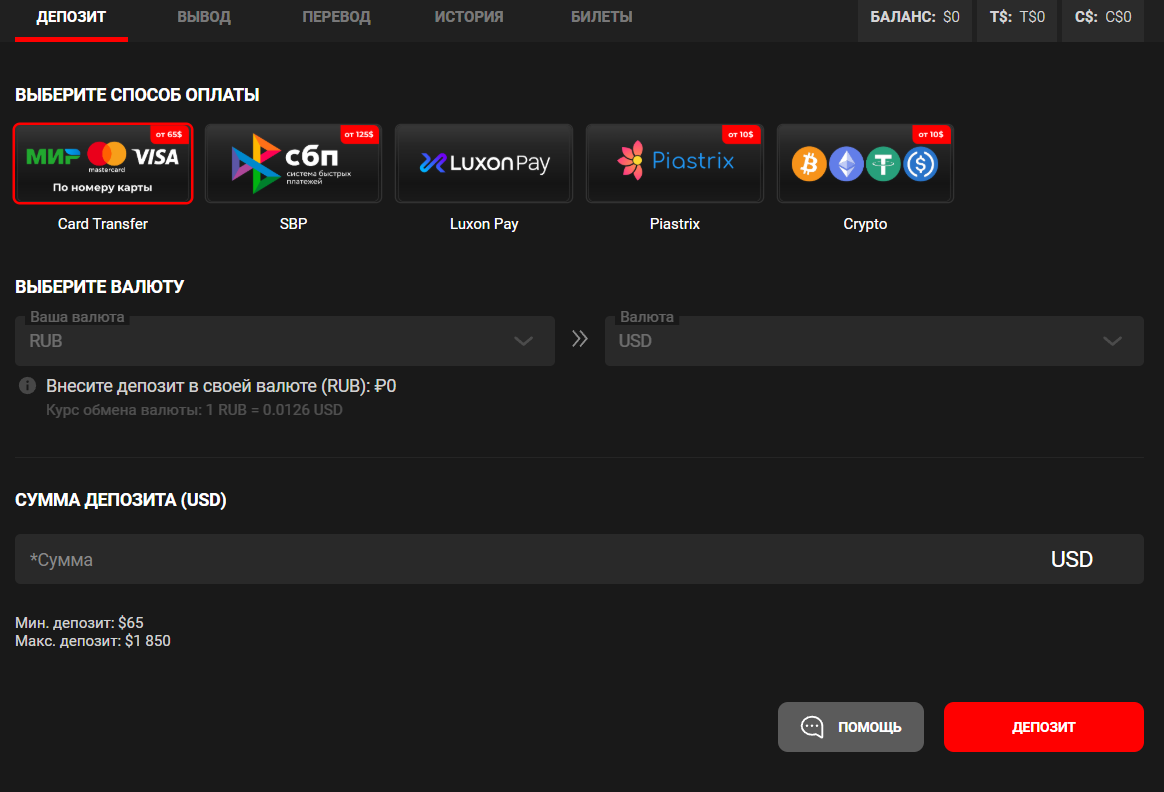Click the info icon near deposit hint
Screen dimensions: 1164x792
pos(27,386)
